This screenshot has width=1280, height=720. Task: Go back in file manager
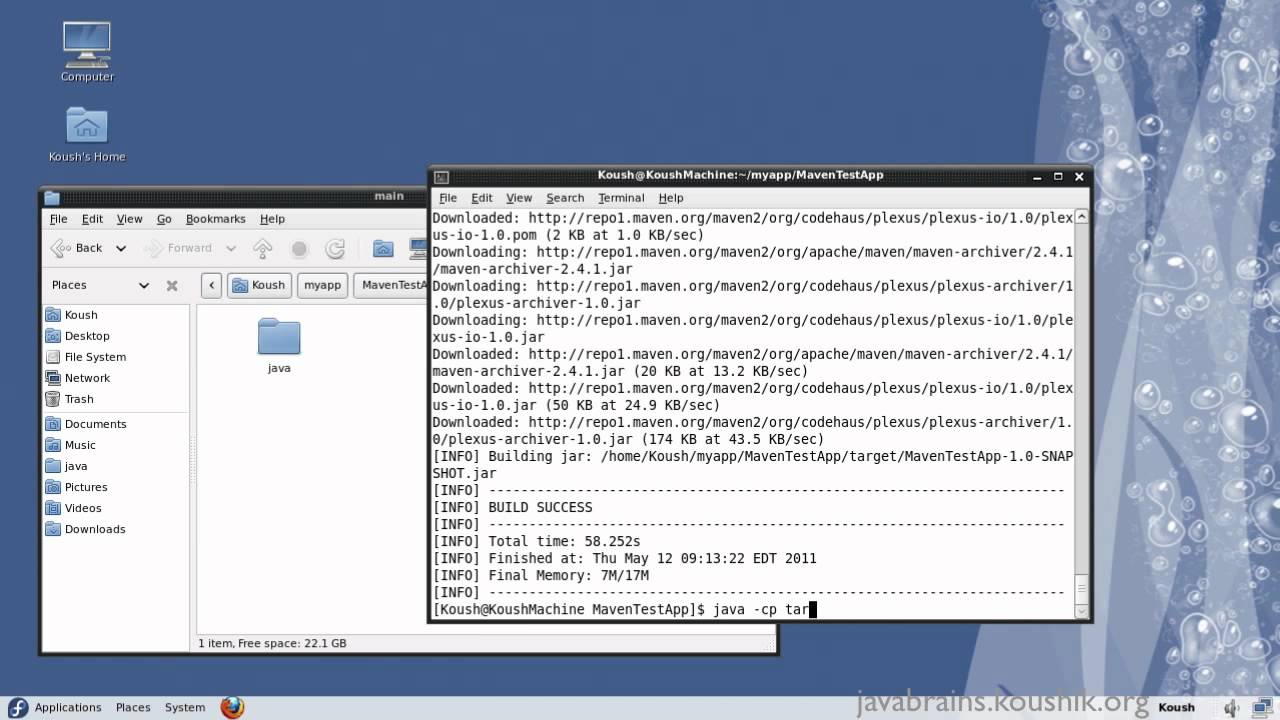77,248
